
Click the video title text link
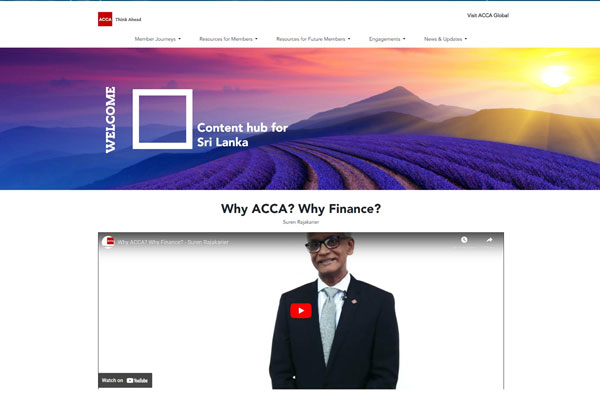pyautogui.click(x=173, y=242)
